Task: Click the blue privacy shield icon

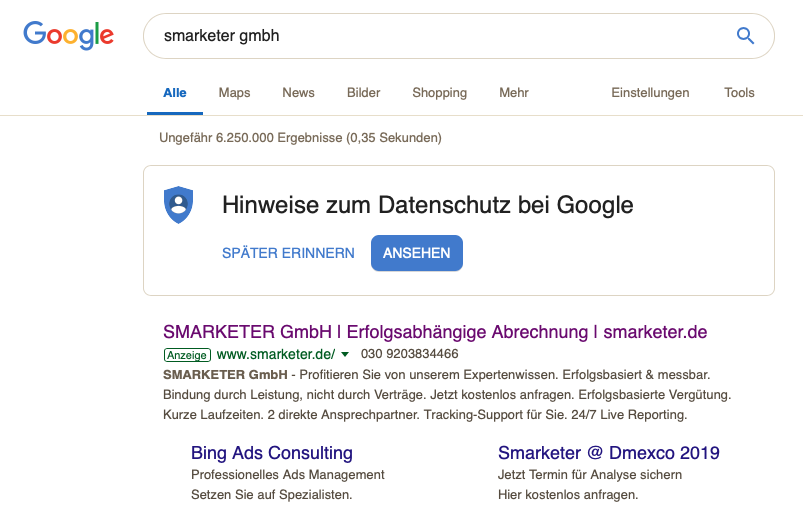Action: [178, 205]
